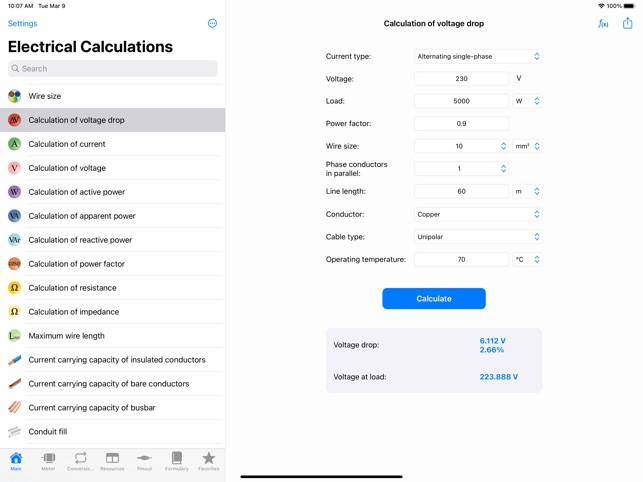Open the Conversion tab icon
This screenshot has height=482, width=643.
(x=80, y=461)
